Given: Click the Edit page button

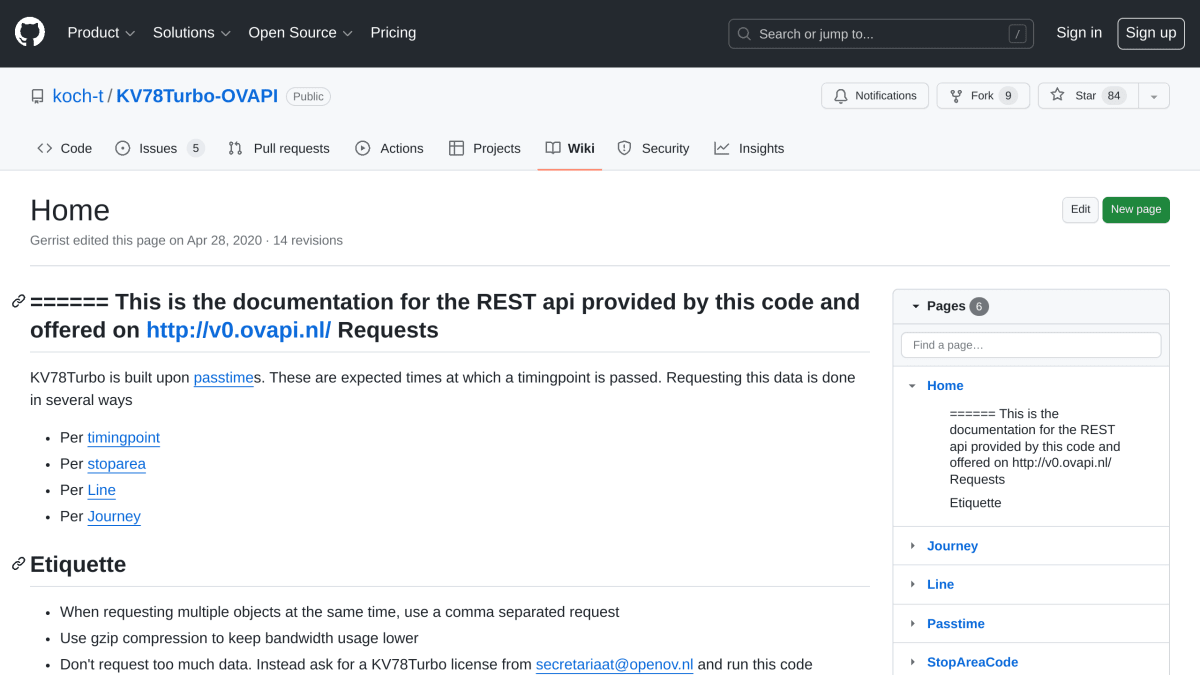Looking at the screenshot, I should click(x=1080, y=210).
